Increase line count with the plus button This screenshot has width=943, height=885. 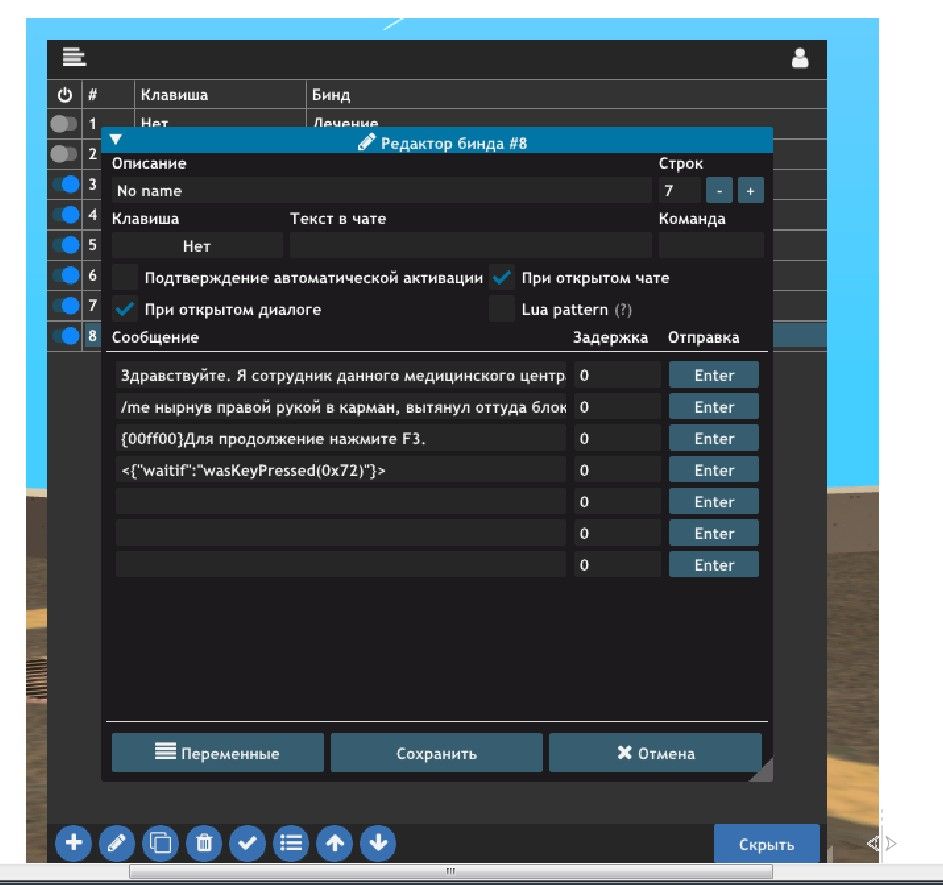(750, 190)
